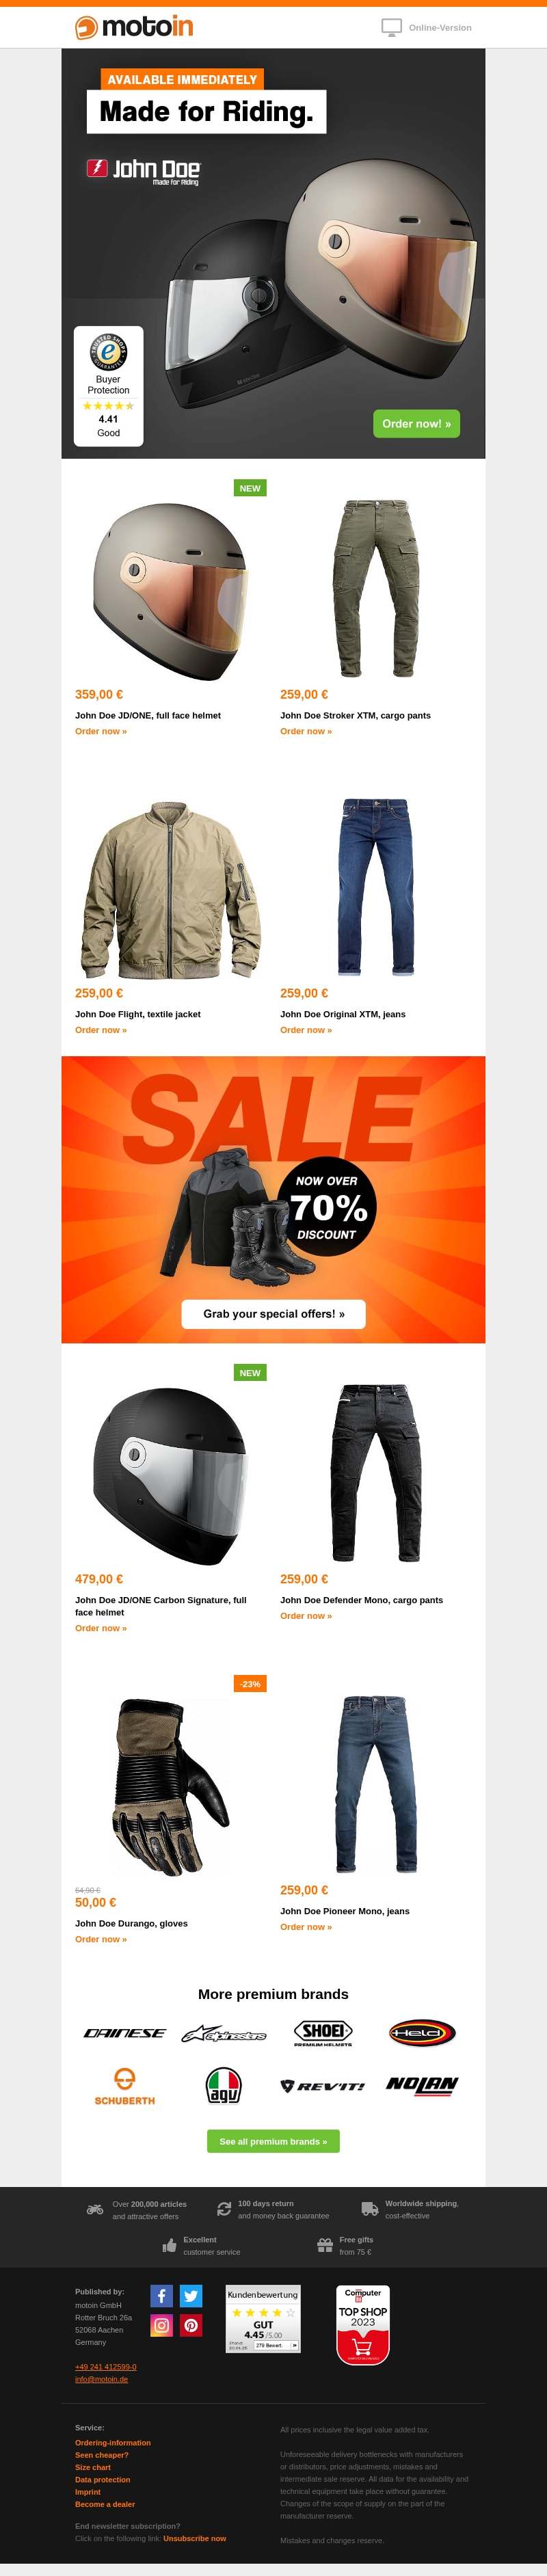Viewport: 547px width, 2576px height.
Task: Open the Online-Version link
Action: tap(427, 28)
